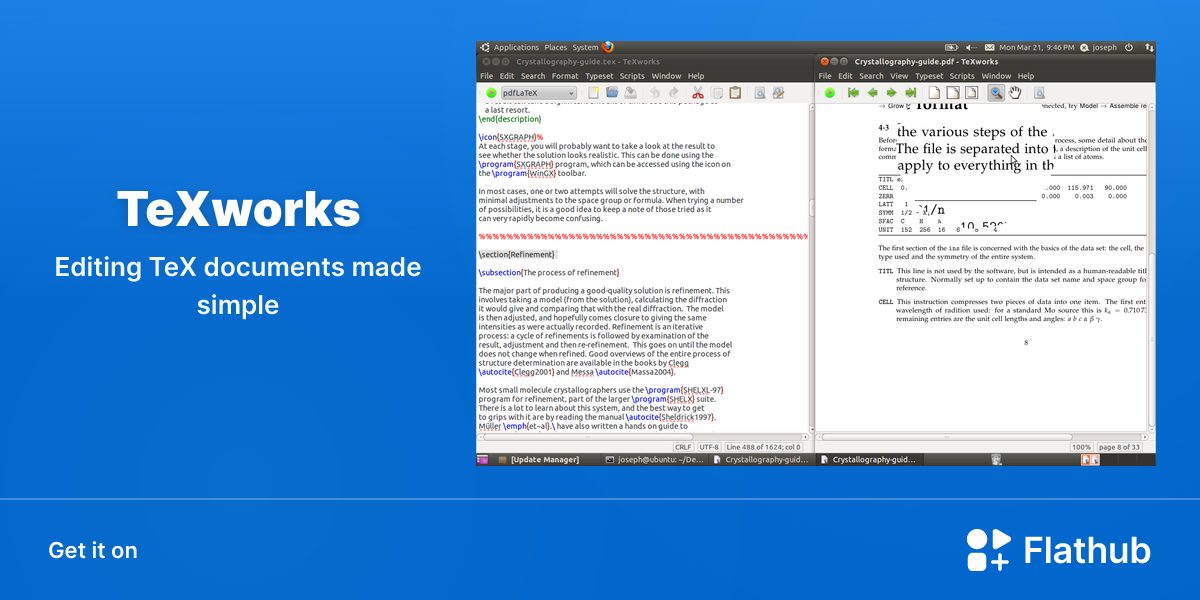Click the volume speaker icon in panel
Image resolution: width=1200 pixels, height=600 pixels.
(x=970, y=47)
